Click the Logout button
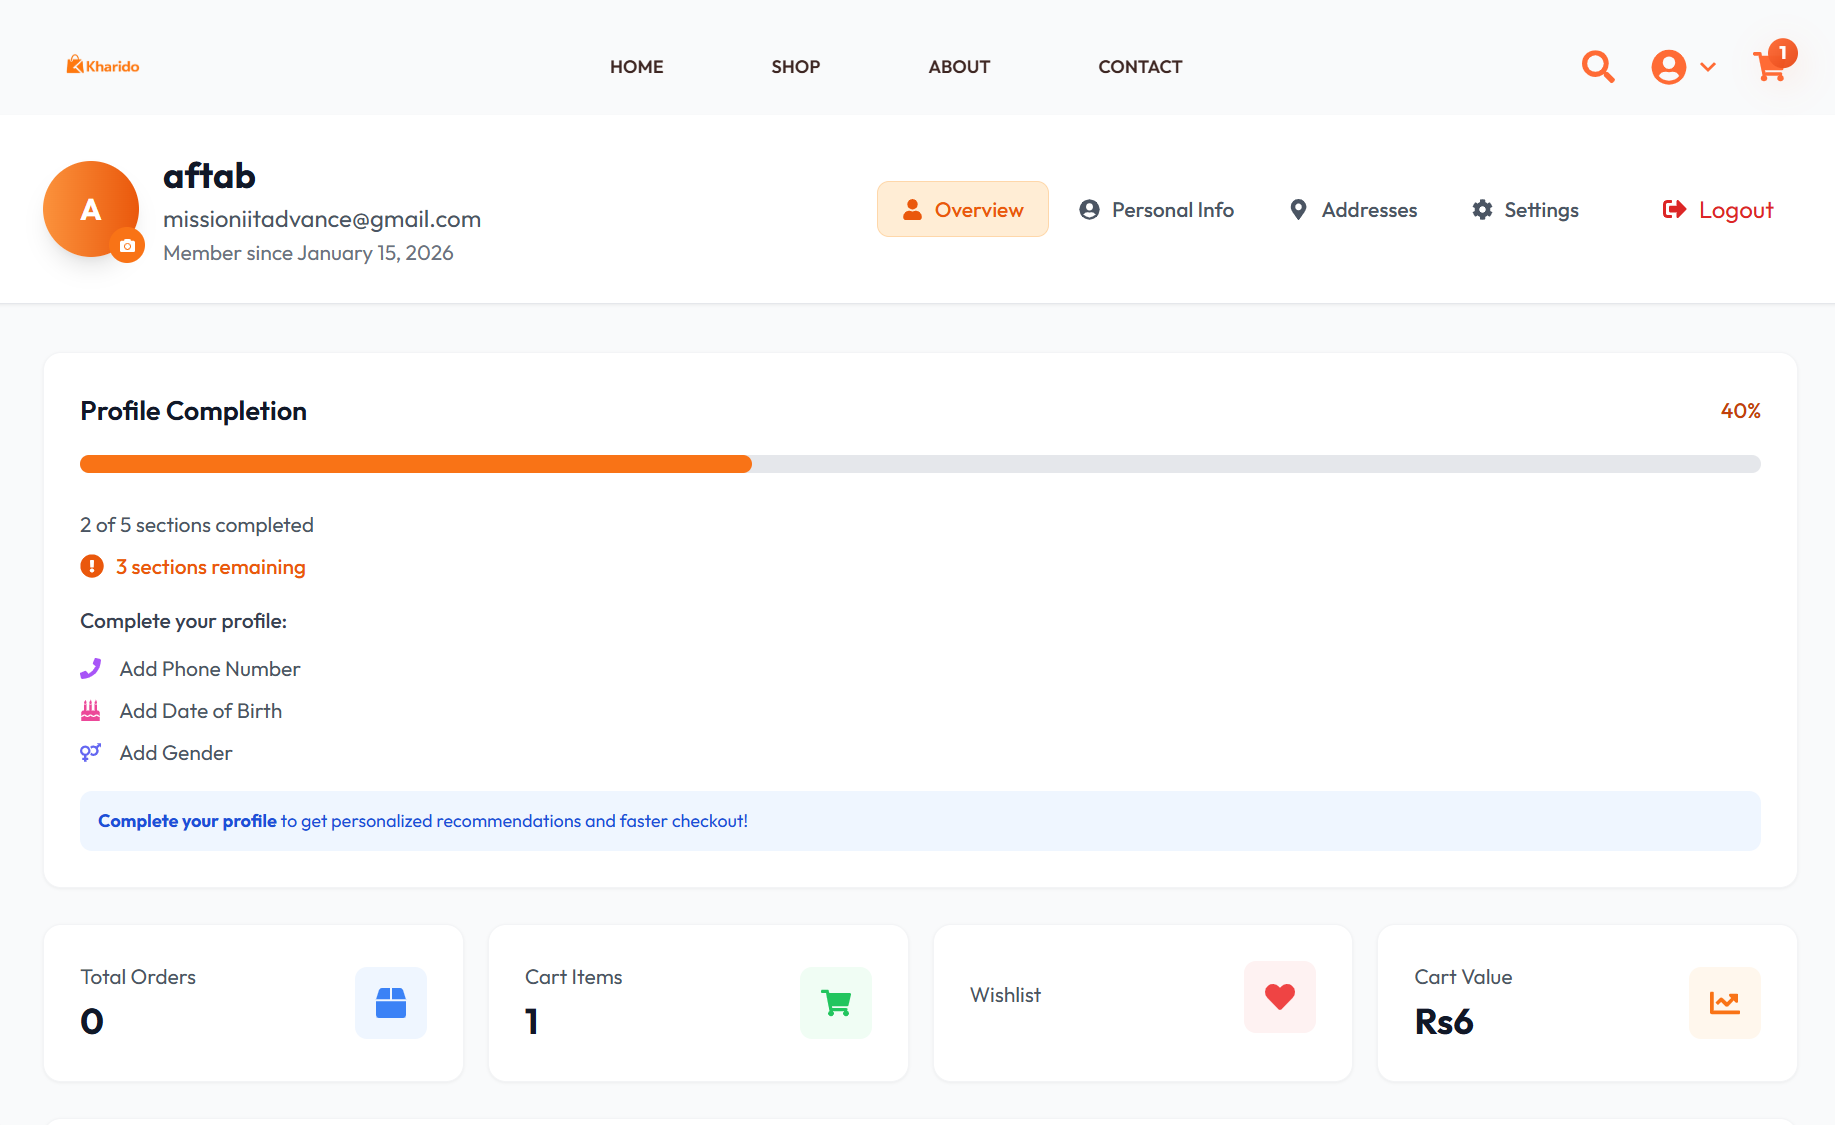This screenshot has width=1835, height=1125. 1717,209
